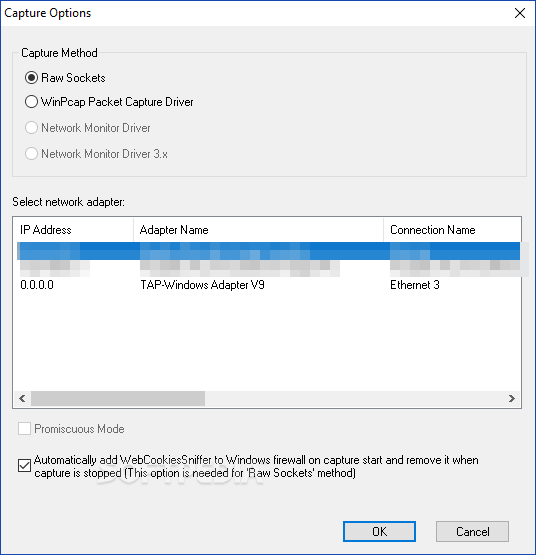Click the right arrow of the horizontal scrollbar
Screen dimensions: 536x555
click(512, 399)
